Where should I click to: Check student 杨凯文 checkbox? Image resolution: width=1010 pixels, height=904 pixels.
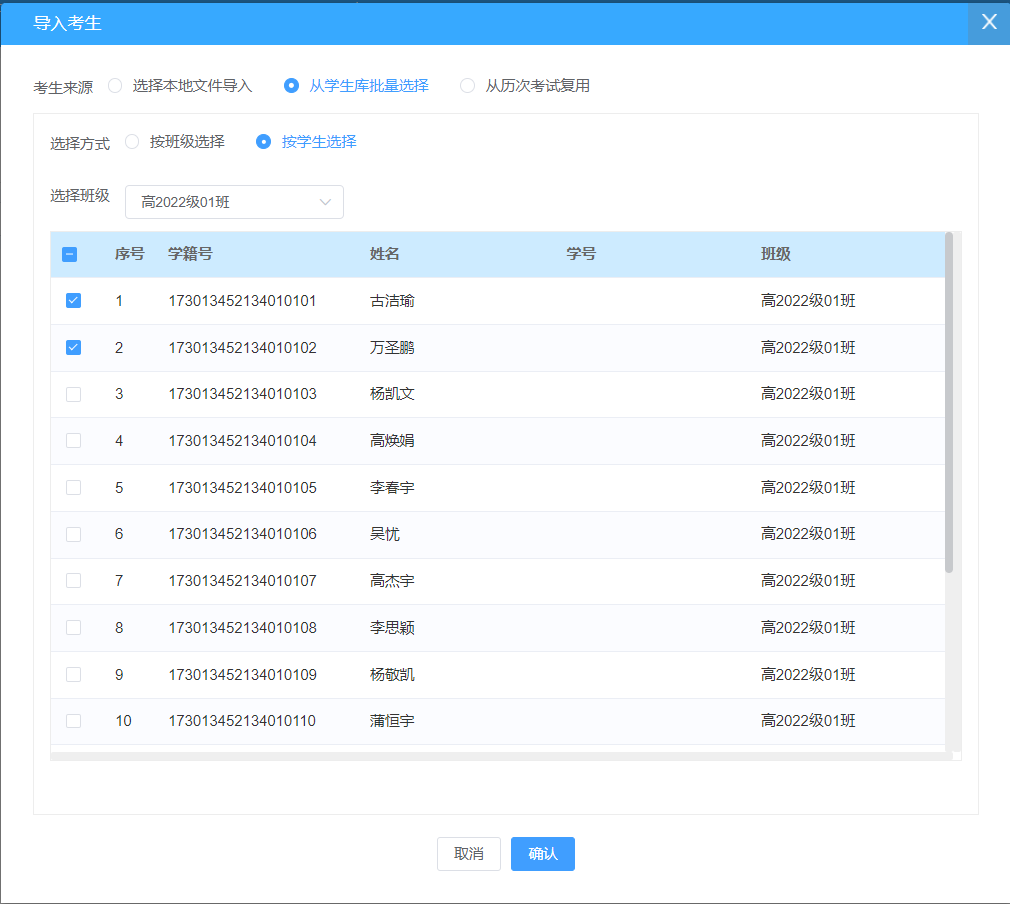tap(73, 394)
